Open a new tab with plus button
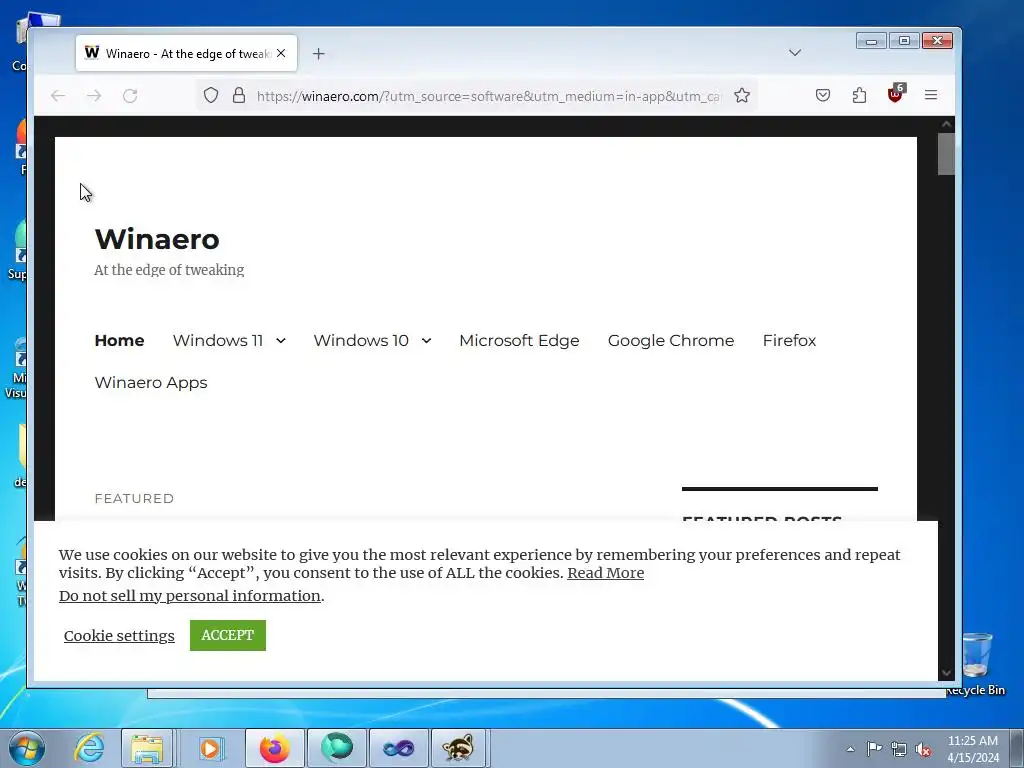Screen dimensions: 1024x768 (x=319, y=54)
